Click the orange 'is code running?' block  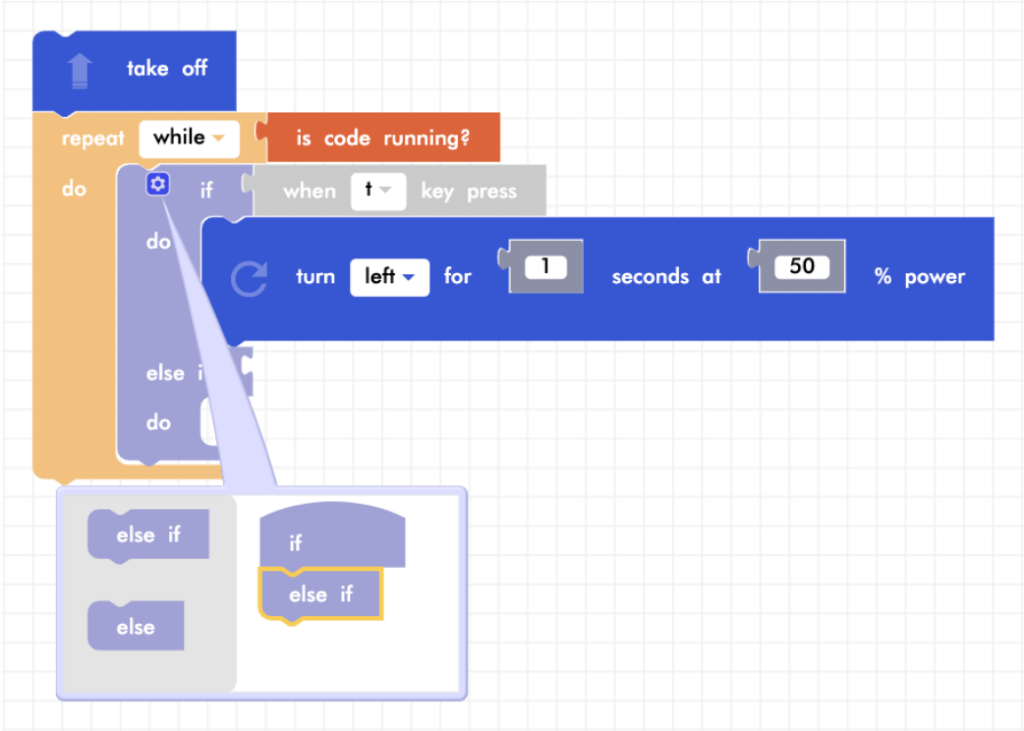point(383,138)
